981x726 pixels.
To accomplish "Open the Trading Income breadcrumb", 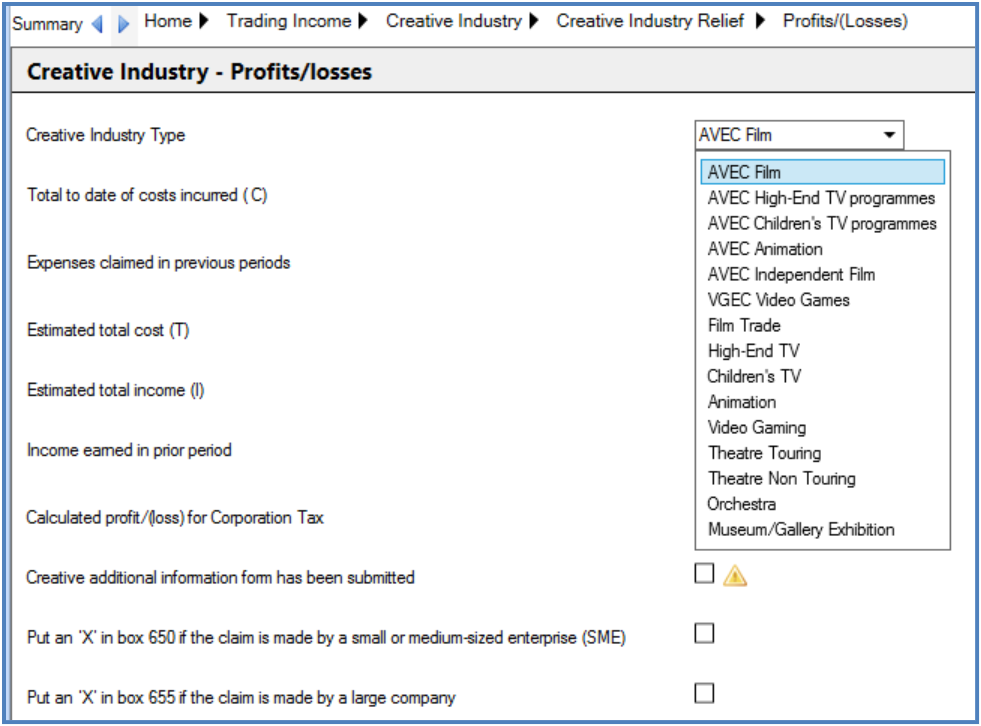I will [288, 21].
